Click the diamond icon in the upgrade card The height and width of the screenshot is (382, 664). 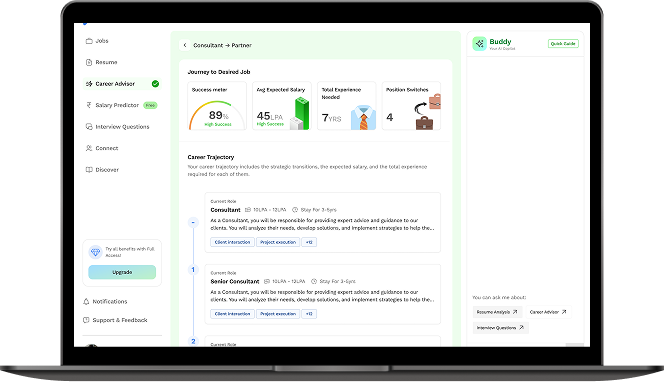pyautogui.click(x=95, y=252)
